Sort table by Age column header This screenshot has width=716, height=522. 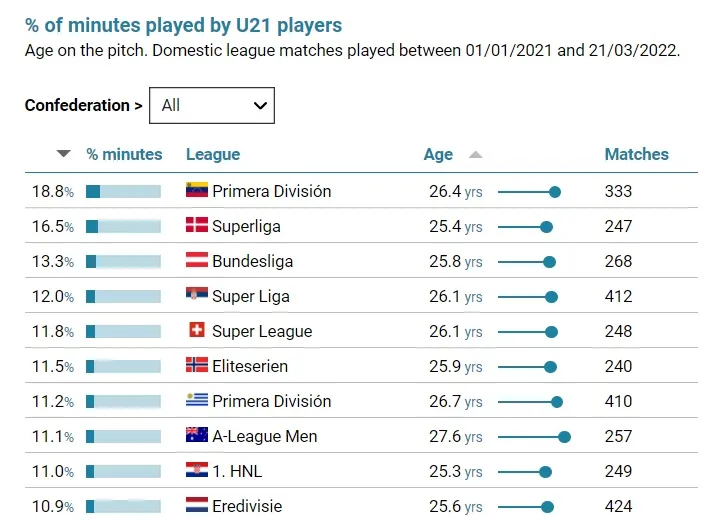pyautogui.click(x=438, y=154)
